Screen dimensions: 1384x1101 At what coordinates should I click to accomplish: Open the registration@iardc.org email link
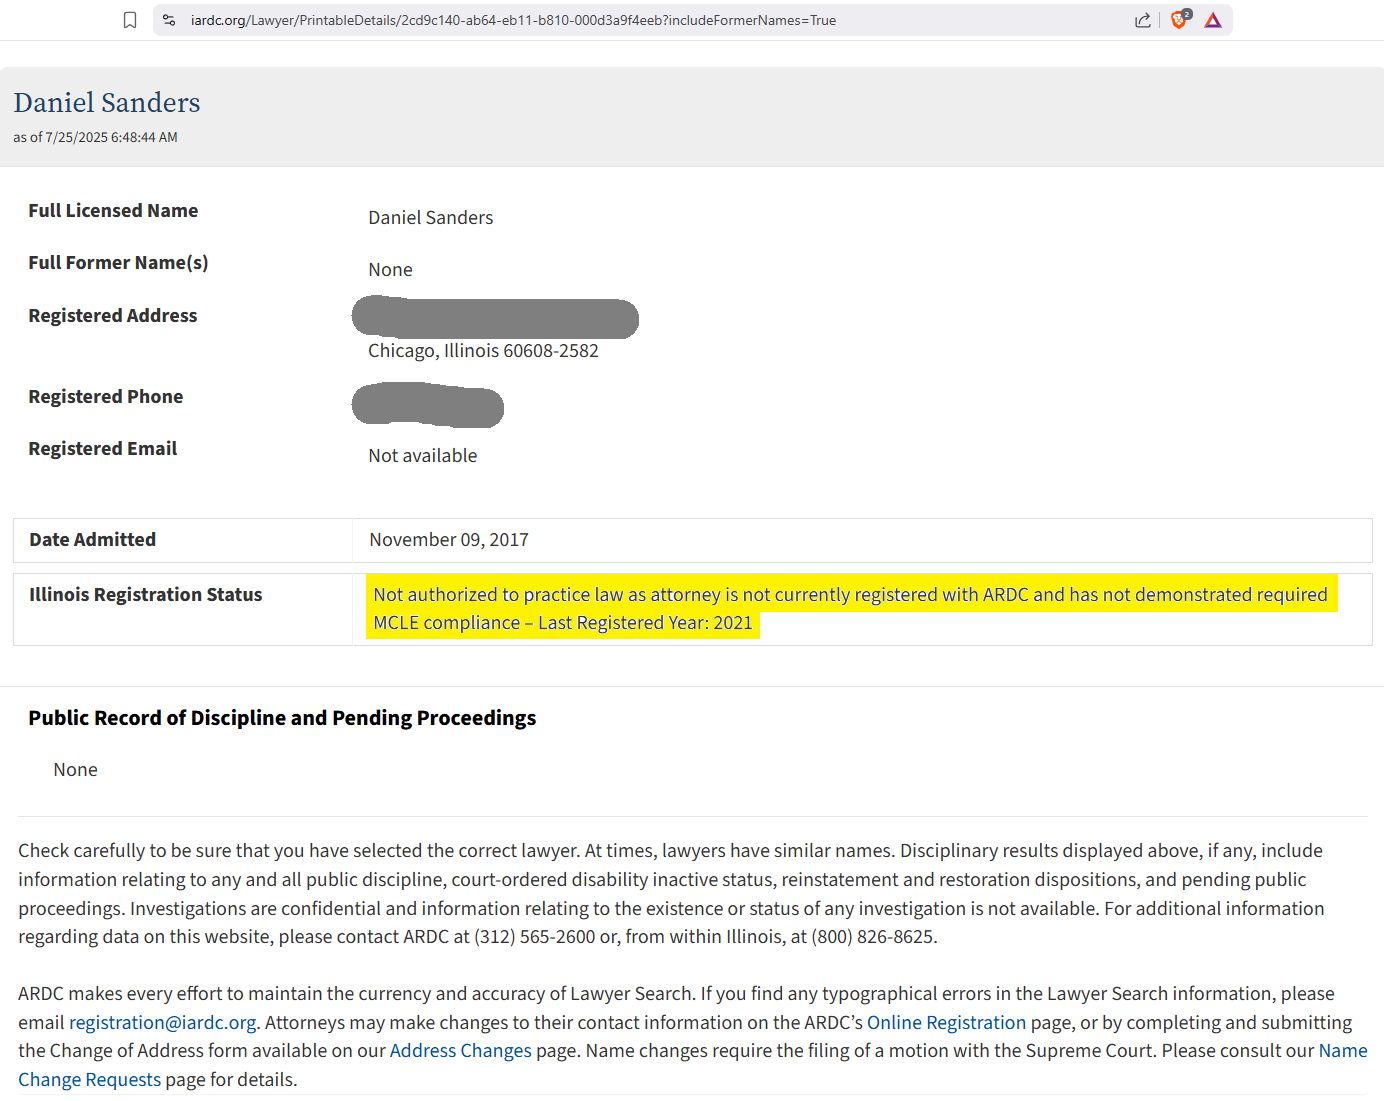pyautogui.click(x=163, y=1022)
